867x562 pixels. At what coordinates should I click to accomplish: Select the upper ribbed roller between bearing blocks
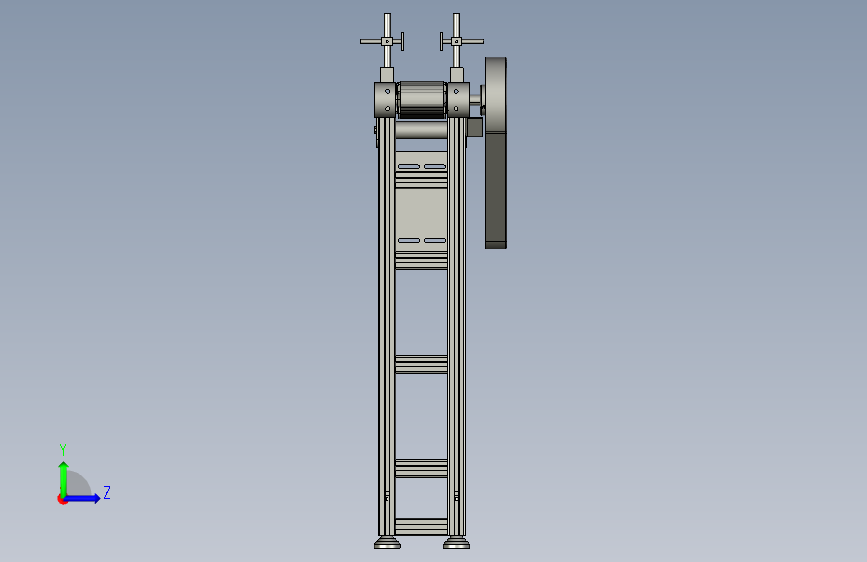[422, 100]
